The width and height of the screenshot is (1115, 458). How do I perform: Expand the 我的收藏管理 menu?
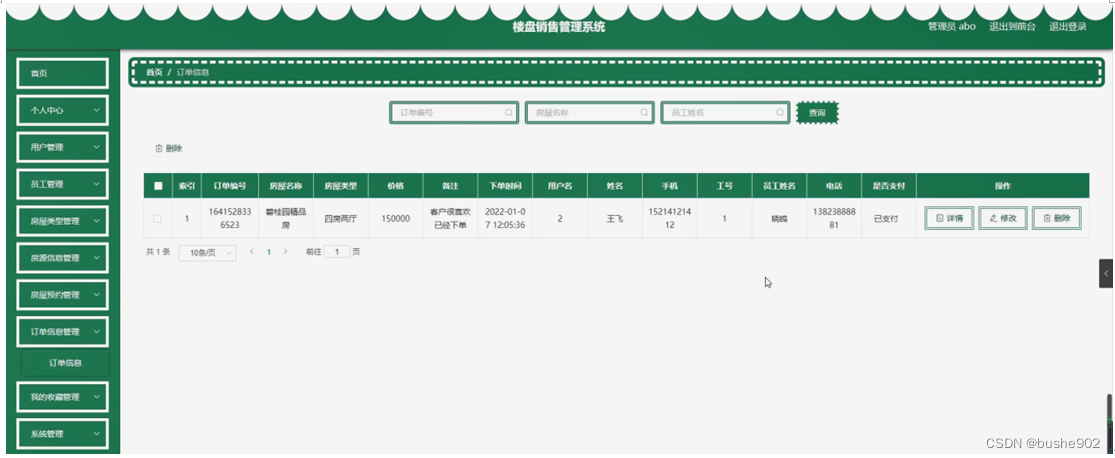[x=63, y=398]
